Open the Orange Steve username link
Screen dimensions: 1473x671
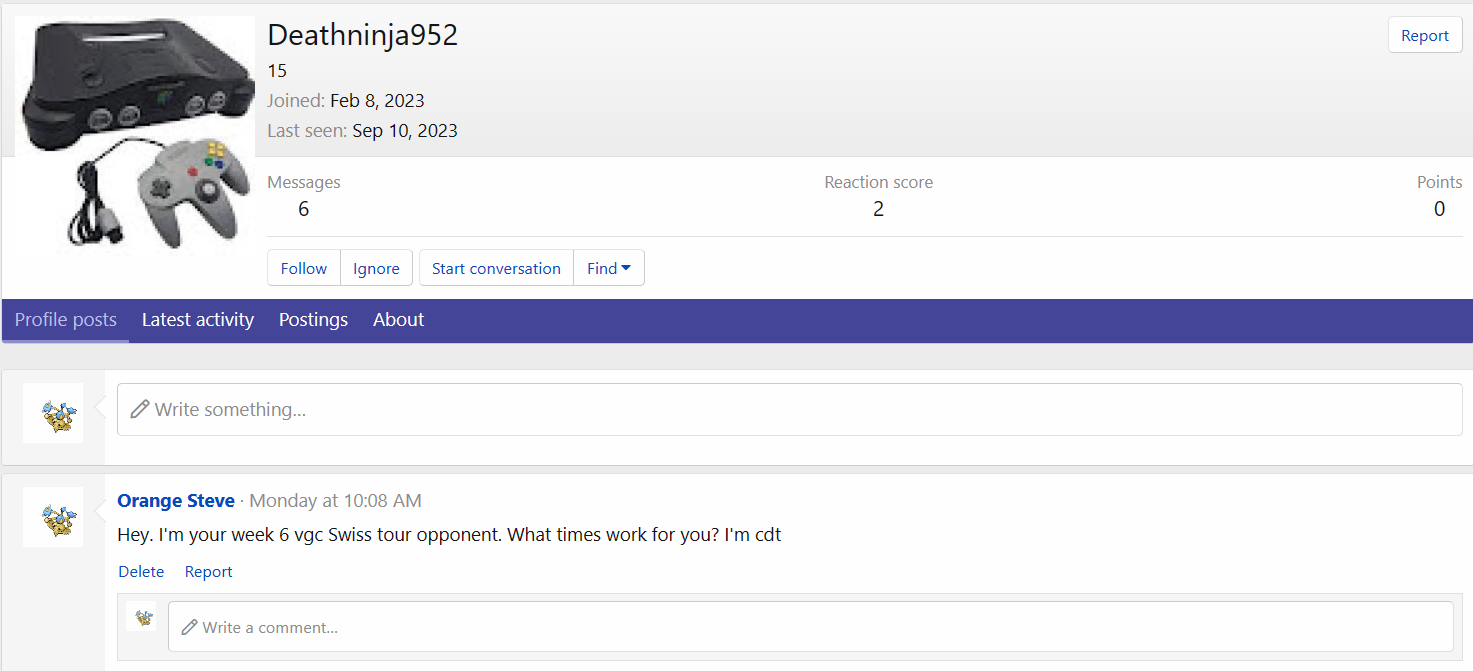(176, 501)
